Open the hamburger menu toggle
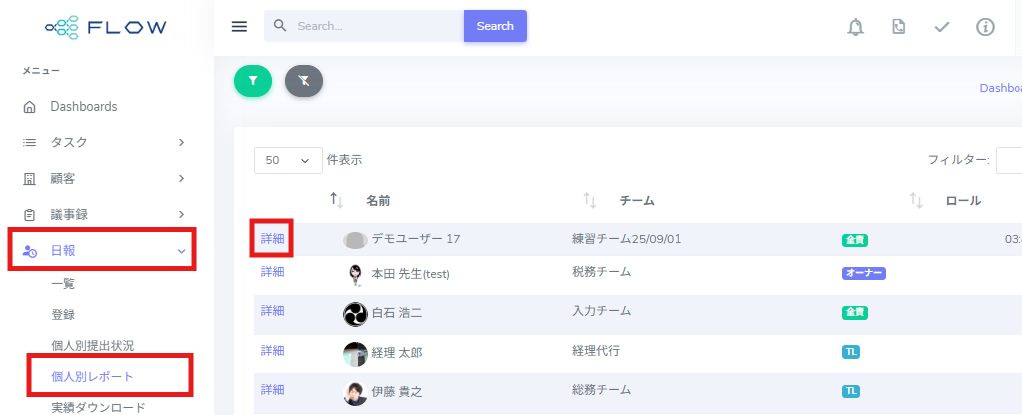The height and width of the screenshot is (415, 1022). [x=239, y=26]
